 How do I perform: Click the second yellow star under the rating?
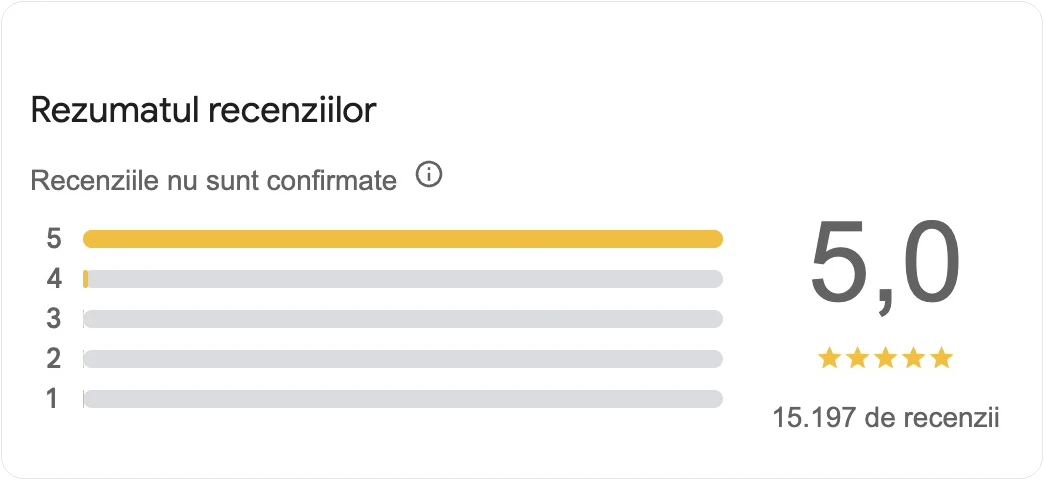(858, 359)
